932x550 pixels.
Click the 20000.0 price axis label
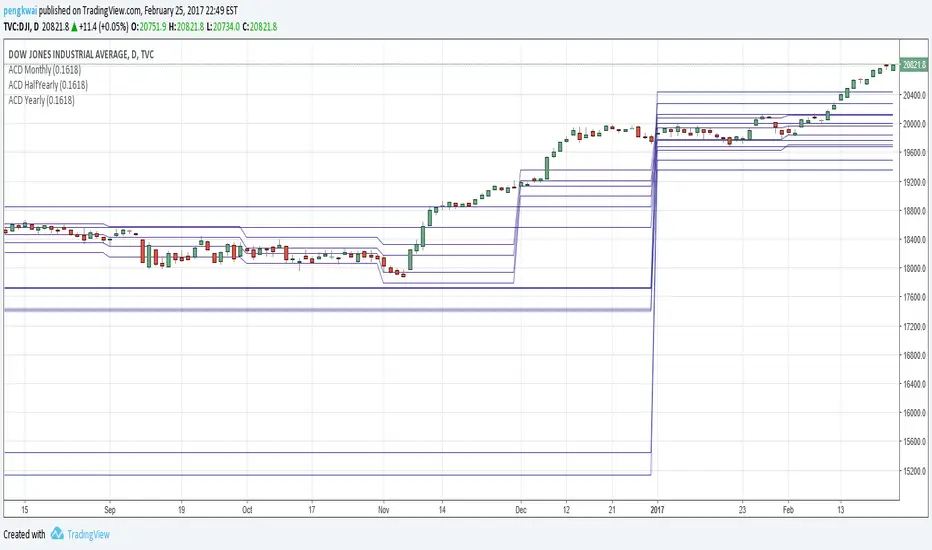(915, 124)
